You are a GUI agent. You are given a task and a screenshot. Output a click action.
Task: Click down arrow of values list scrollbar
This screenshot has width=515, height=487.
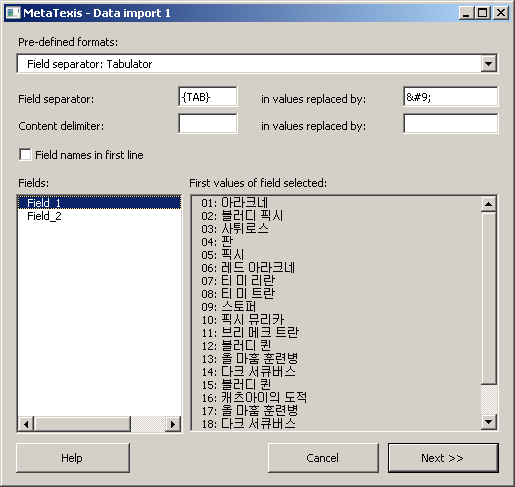(x=489, y=422)
